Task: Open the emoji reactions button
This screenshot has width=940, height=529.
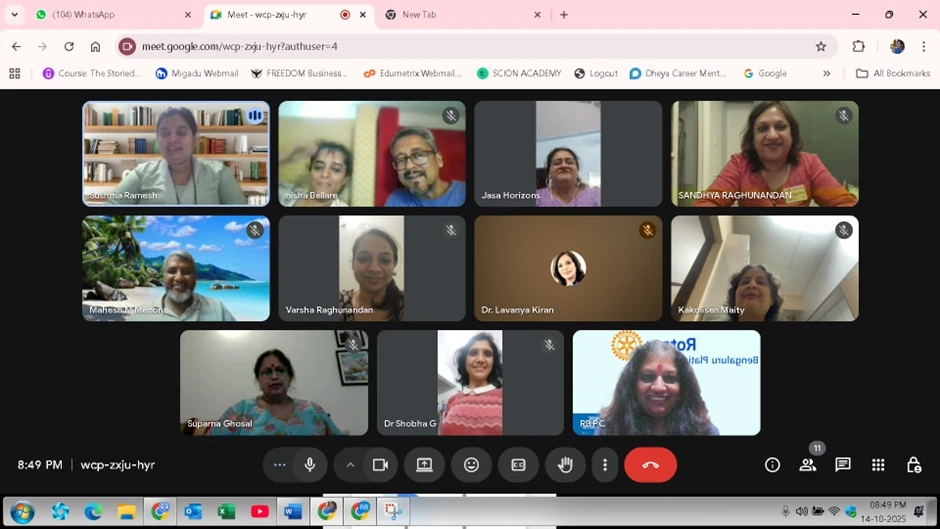Action: [x=471, y=465]
